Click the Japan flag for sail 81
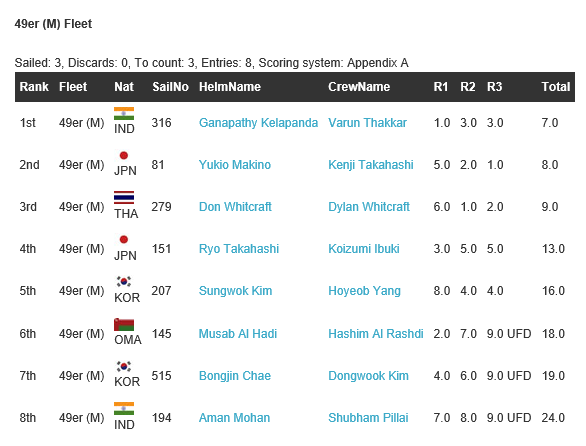This screenshot has height=446, width=586. click(x=124, y=155)
